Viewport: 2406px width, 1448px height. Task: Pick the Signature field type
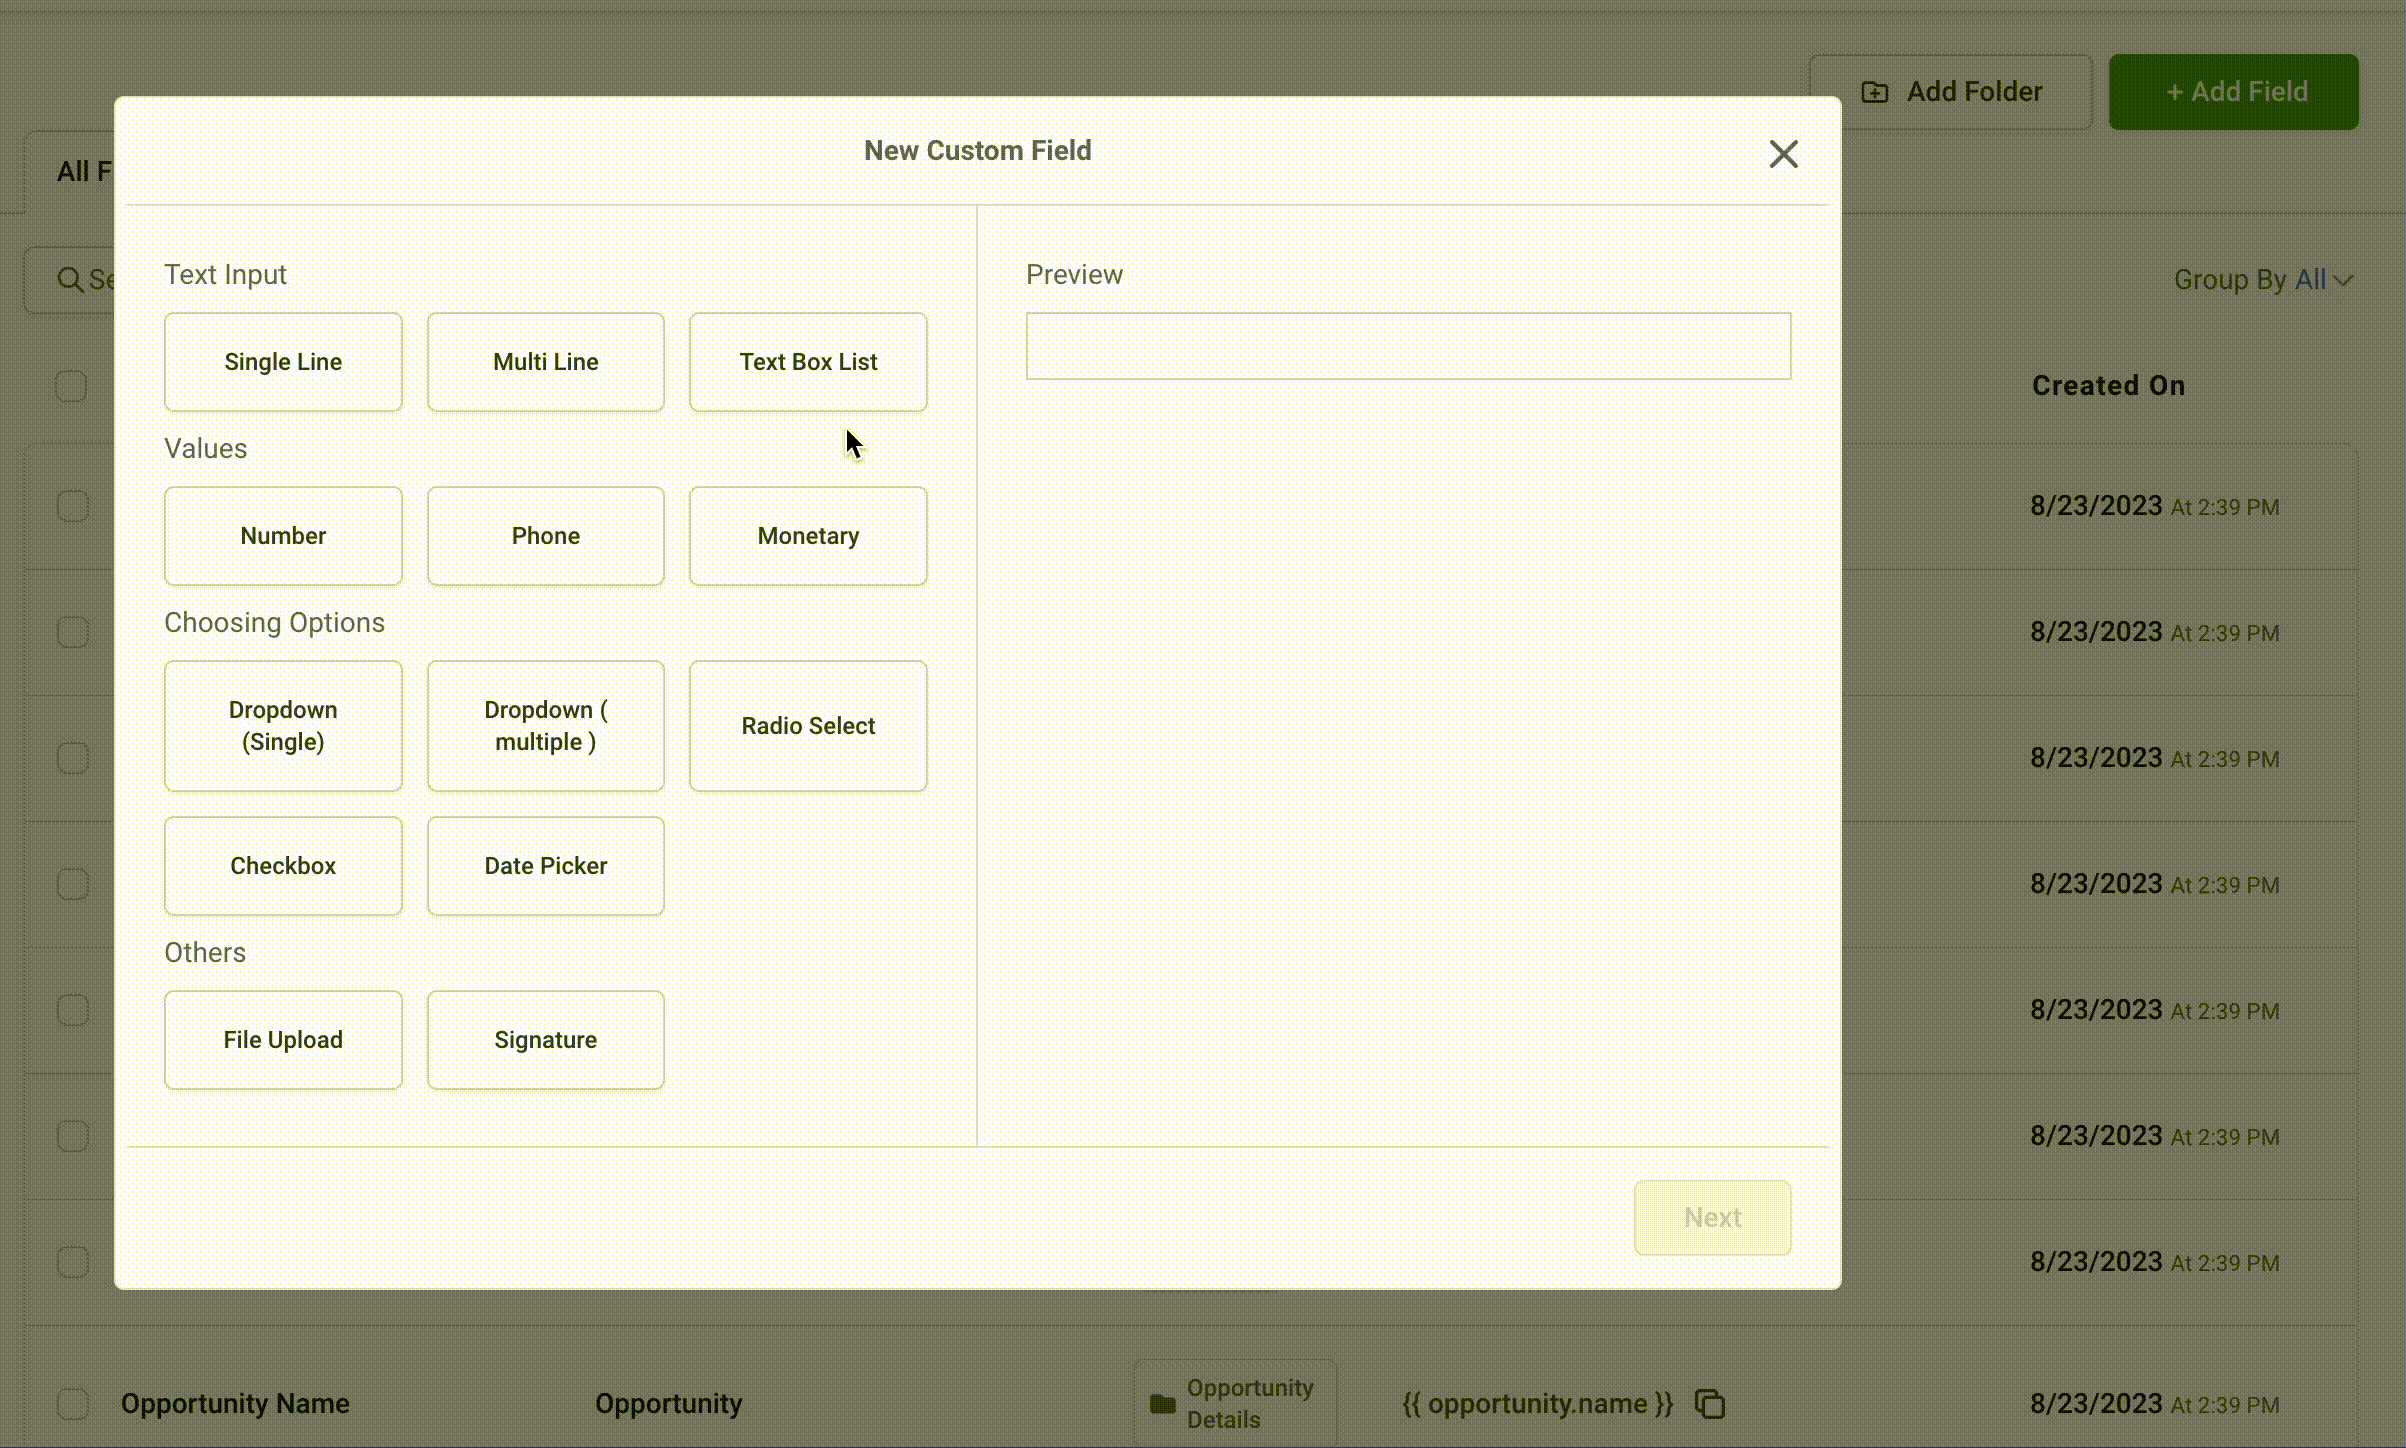pyautogui.click(x=545, y=1040)
